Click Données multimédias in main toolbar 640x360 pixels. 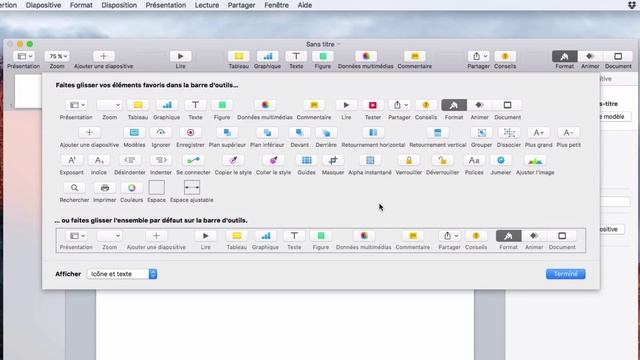coord(366,56)
